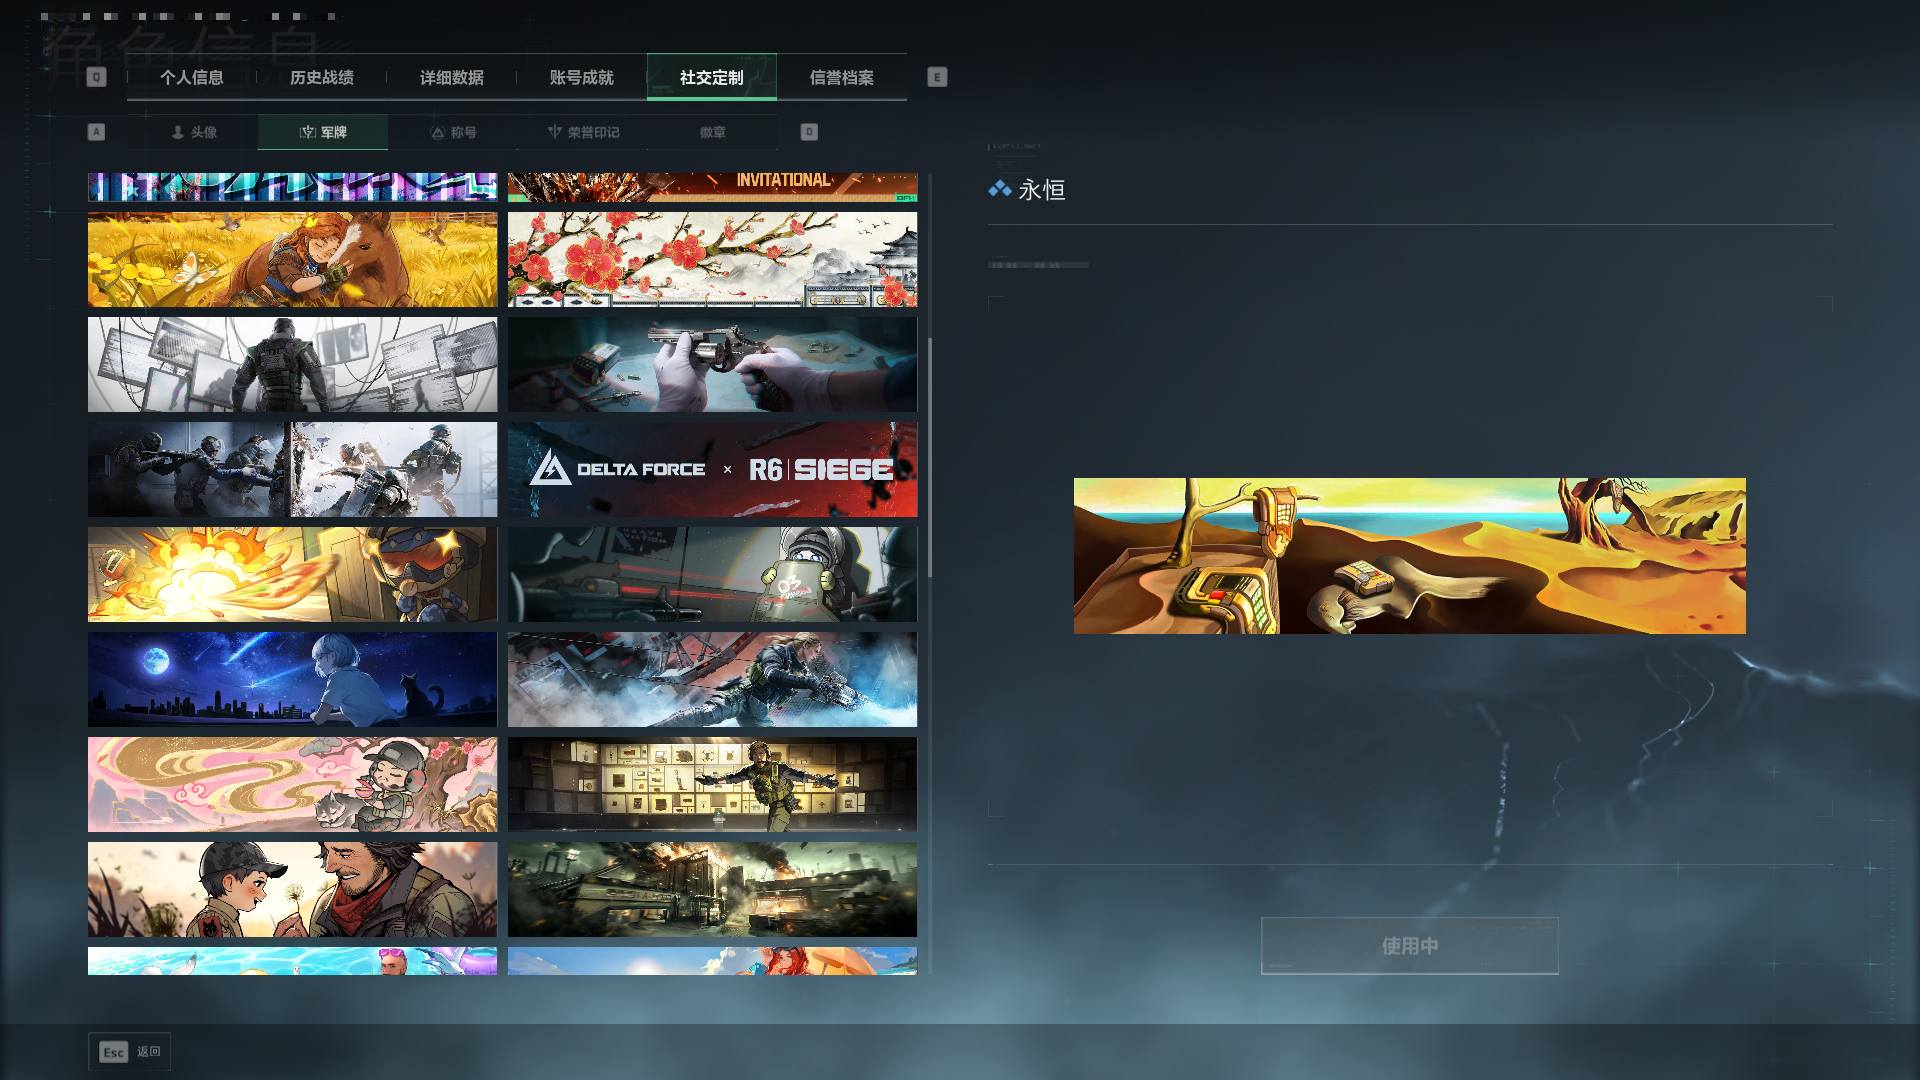Click the banner list vertical scrollbar
Viewport: 1920px width, 1080px height.
930,457
